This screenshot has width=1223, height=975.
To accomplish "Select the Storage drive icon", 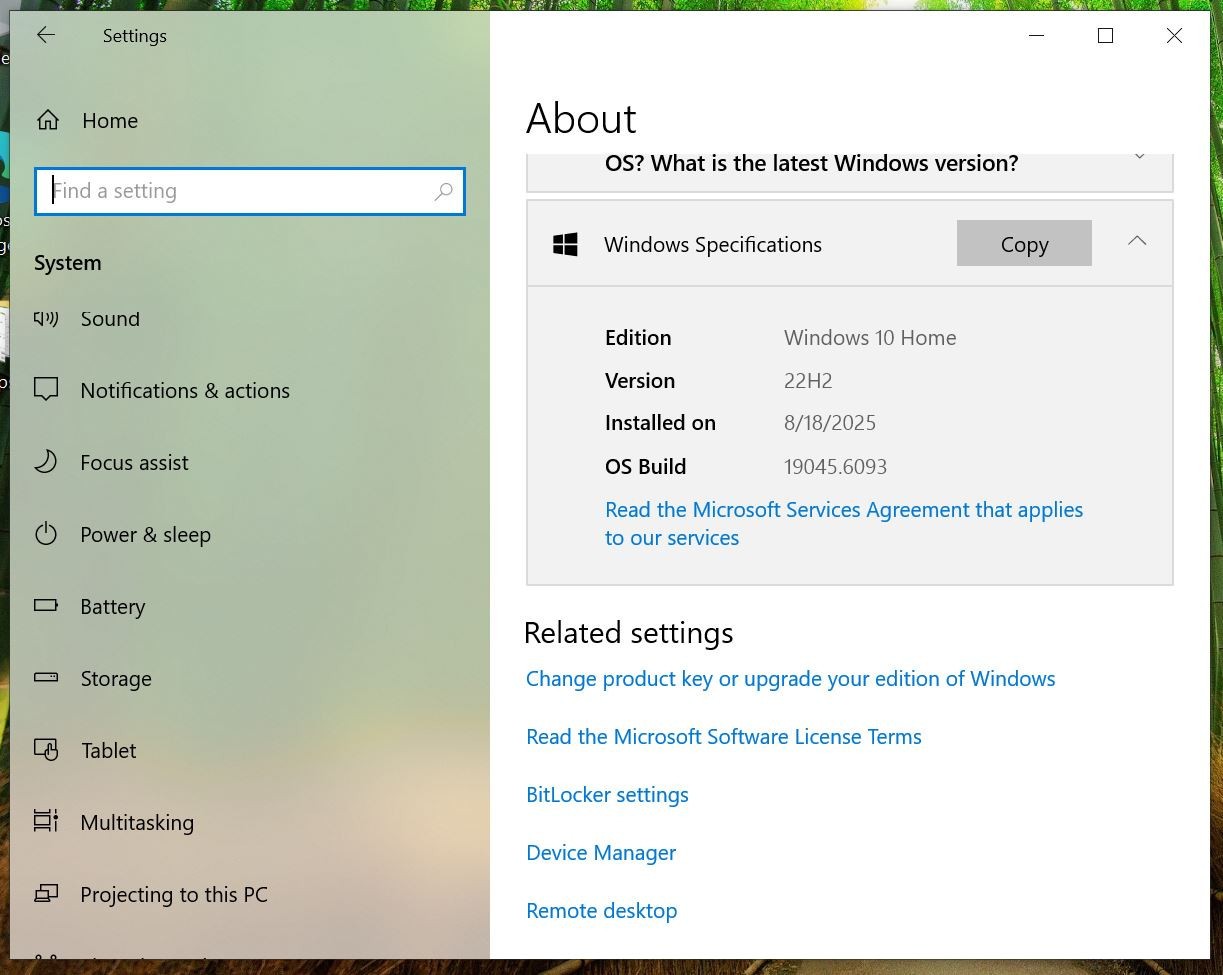I will (x=46, y=678).
